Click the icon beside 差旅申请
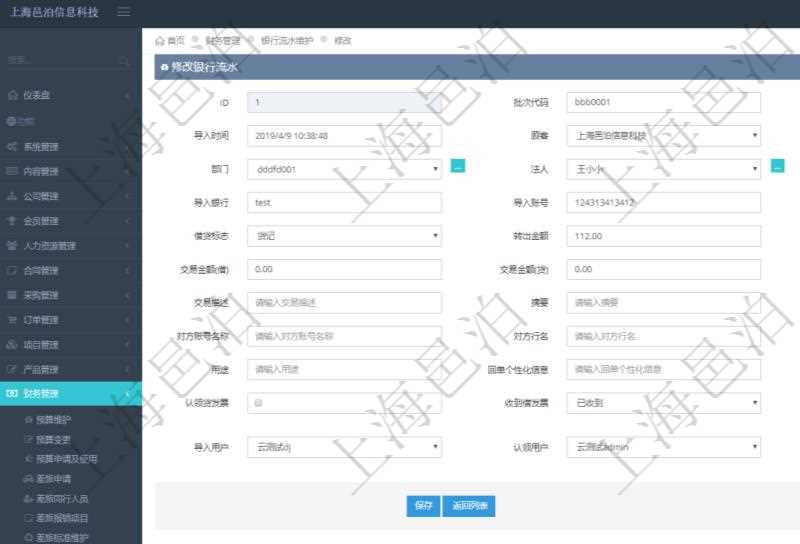The height and width of the screenshot is (544, 800). pyautogui.click(x=29, y=479)
